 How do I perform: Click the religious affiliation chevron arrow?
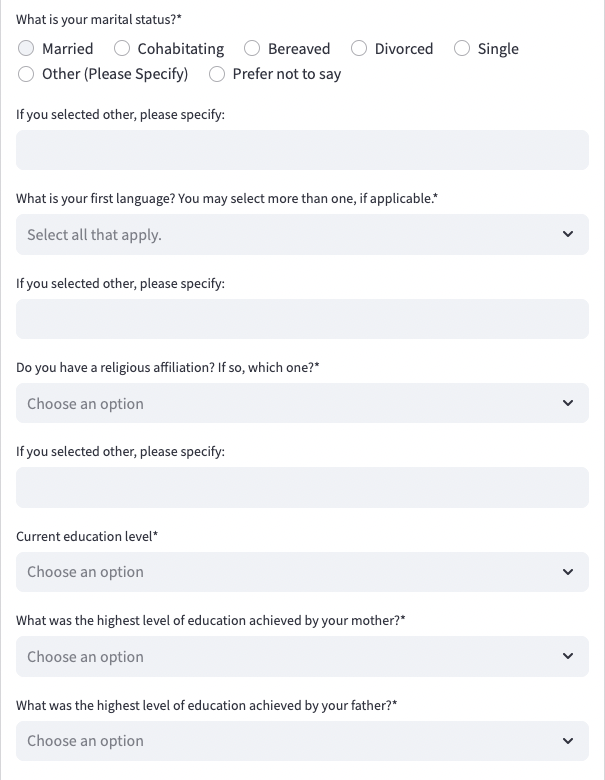(568, 404)
